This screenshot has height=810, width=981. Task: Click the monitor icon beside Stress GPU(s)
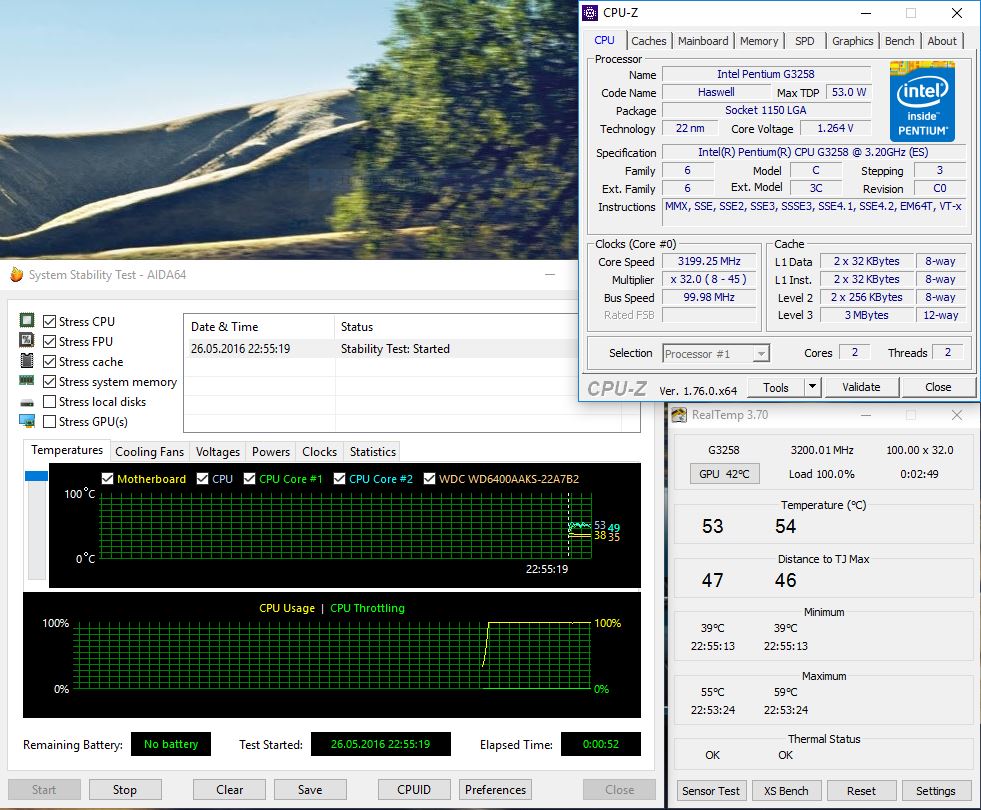pos(27,421)
